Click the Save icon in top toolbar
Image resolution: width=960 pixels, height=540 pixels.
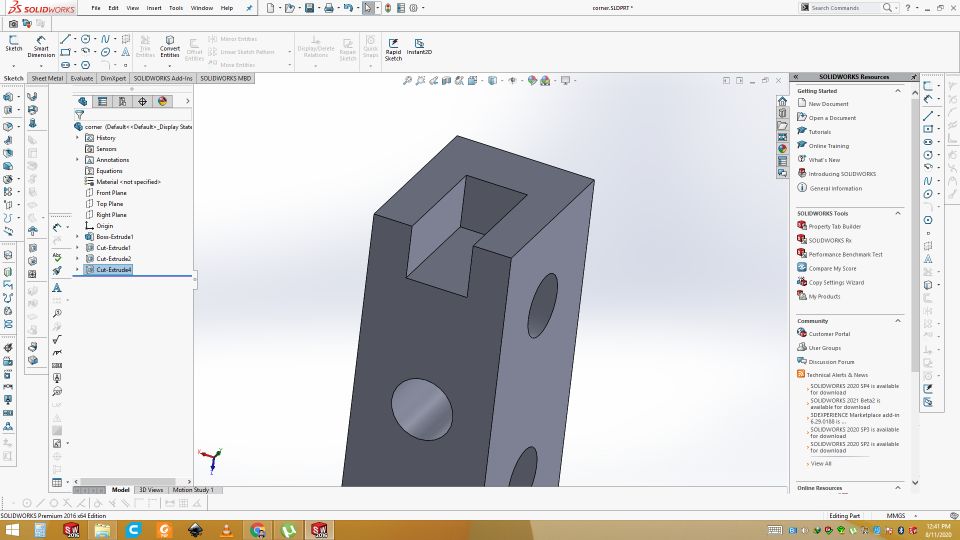309,8
